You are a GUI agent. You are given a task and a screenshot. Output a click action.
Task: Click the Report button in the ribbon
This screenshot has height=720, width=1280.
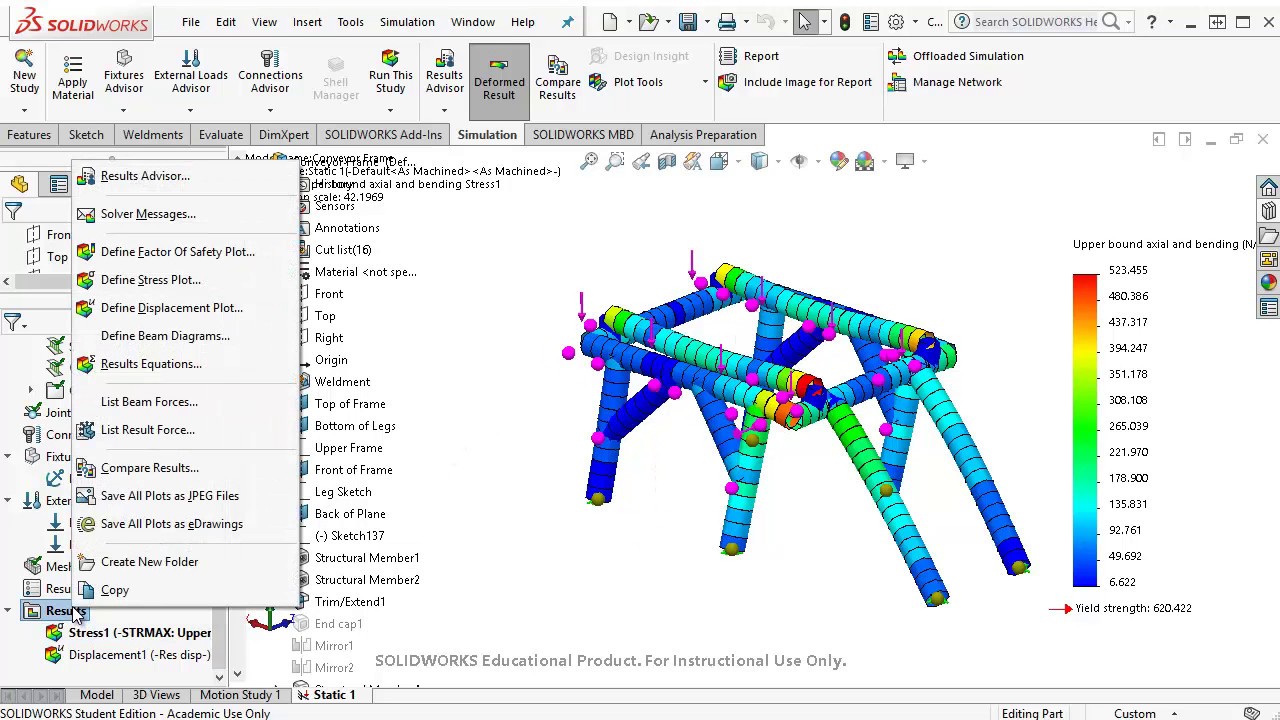(x=748, y=56)
